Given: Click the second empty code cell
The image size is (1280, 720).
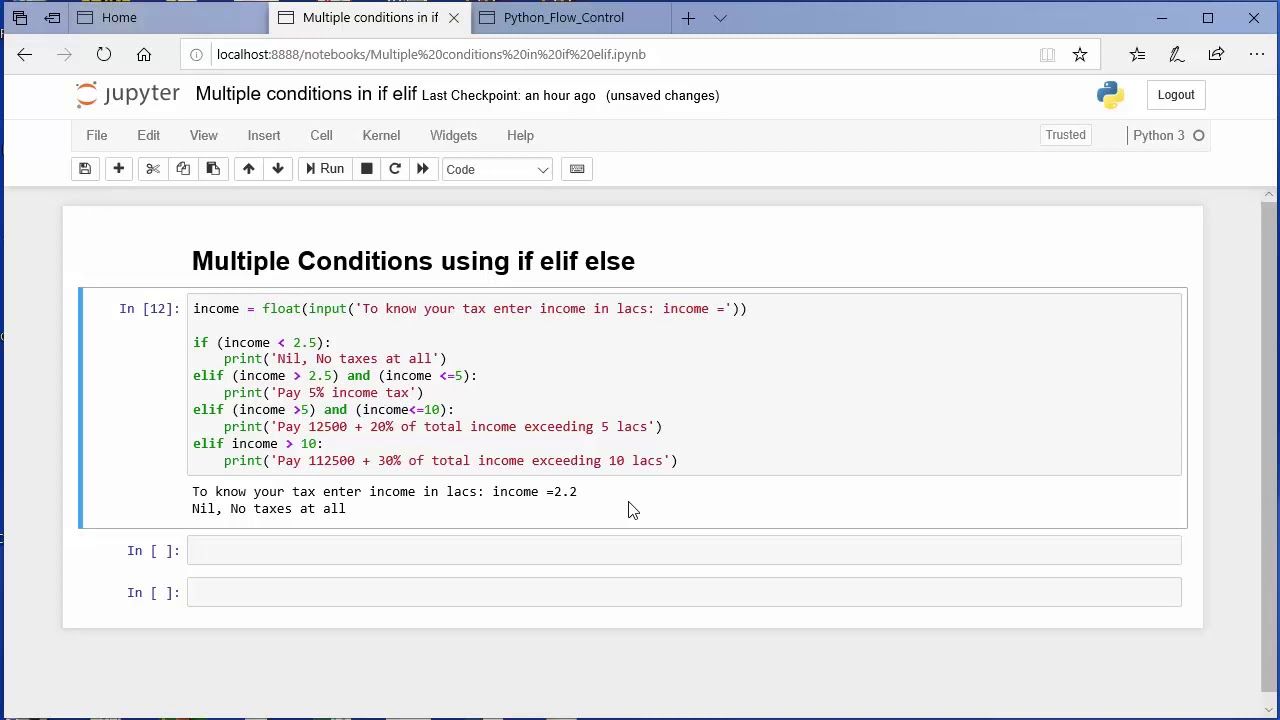Looking at the screenshot, I should tap(684, 593).
